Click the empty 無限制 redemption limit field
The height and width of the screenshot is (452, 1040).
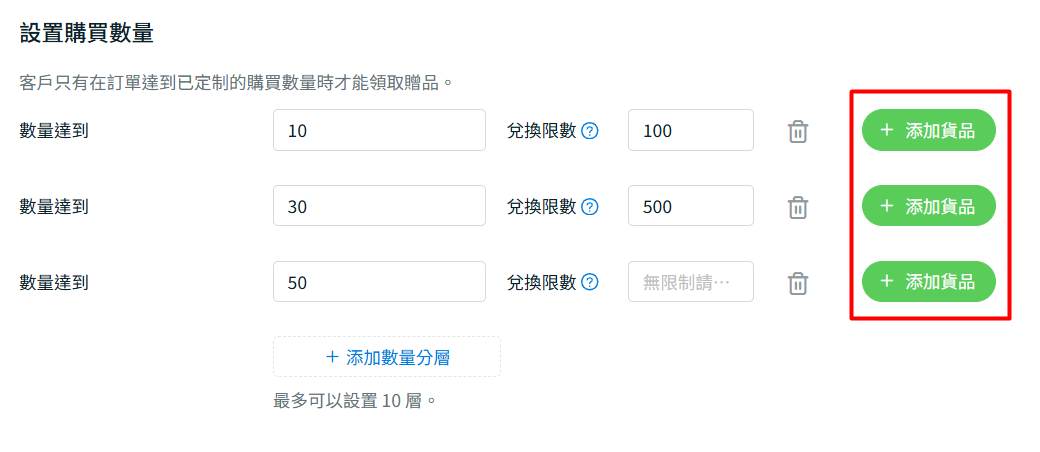pos(690,282)
